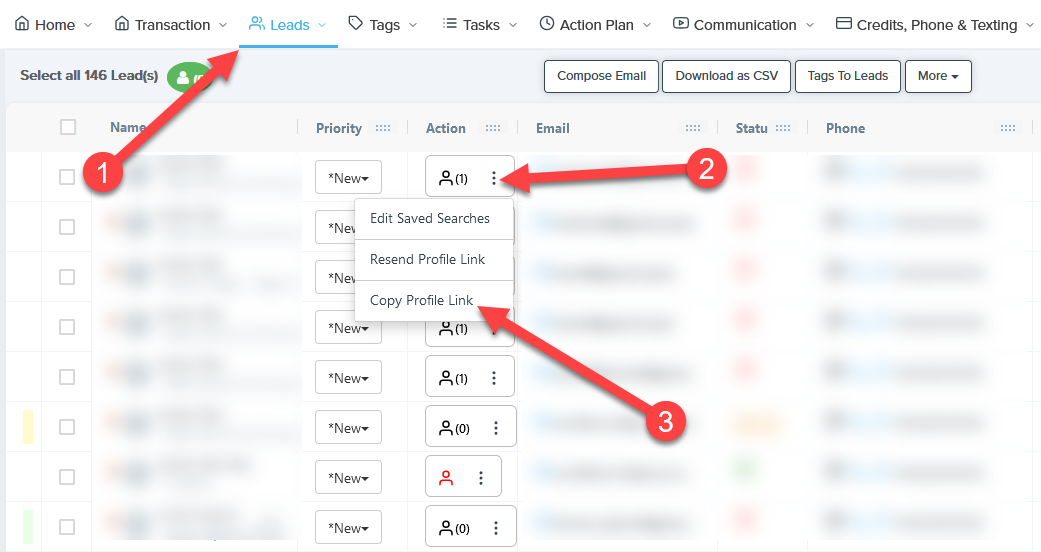Screen dimensions: 1041x552
Task: Open the More dropdown button
Action: click(938, 76)
